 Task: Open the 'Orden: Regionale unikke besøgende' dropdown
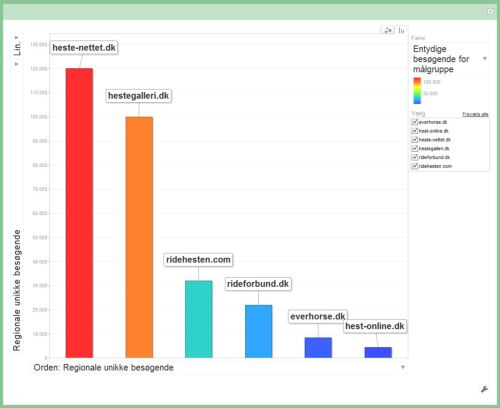(220, 367)
